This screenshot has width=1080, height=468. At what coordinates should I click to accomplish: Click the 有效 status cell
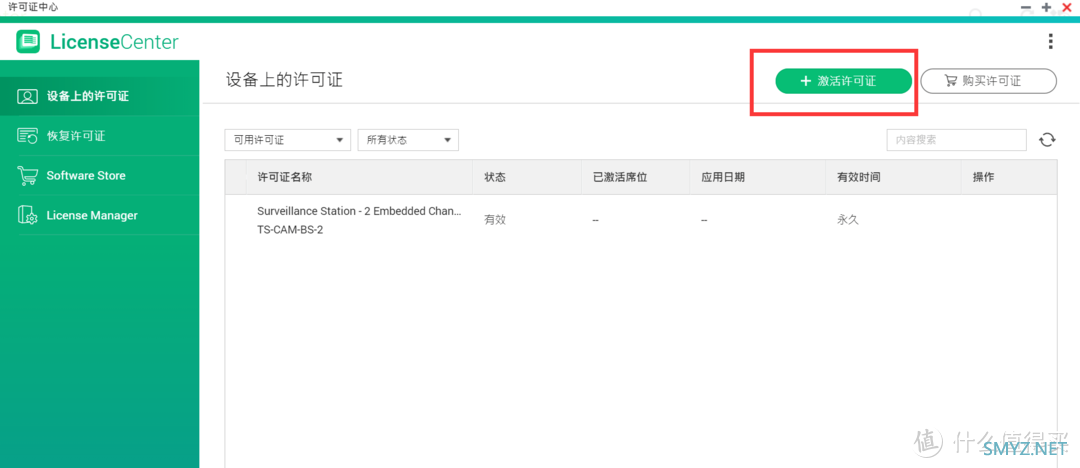(495, 220)
